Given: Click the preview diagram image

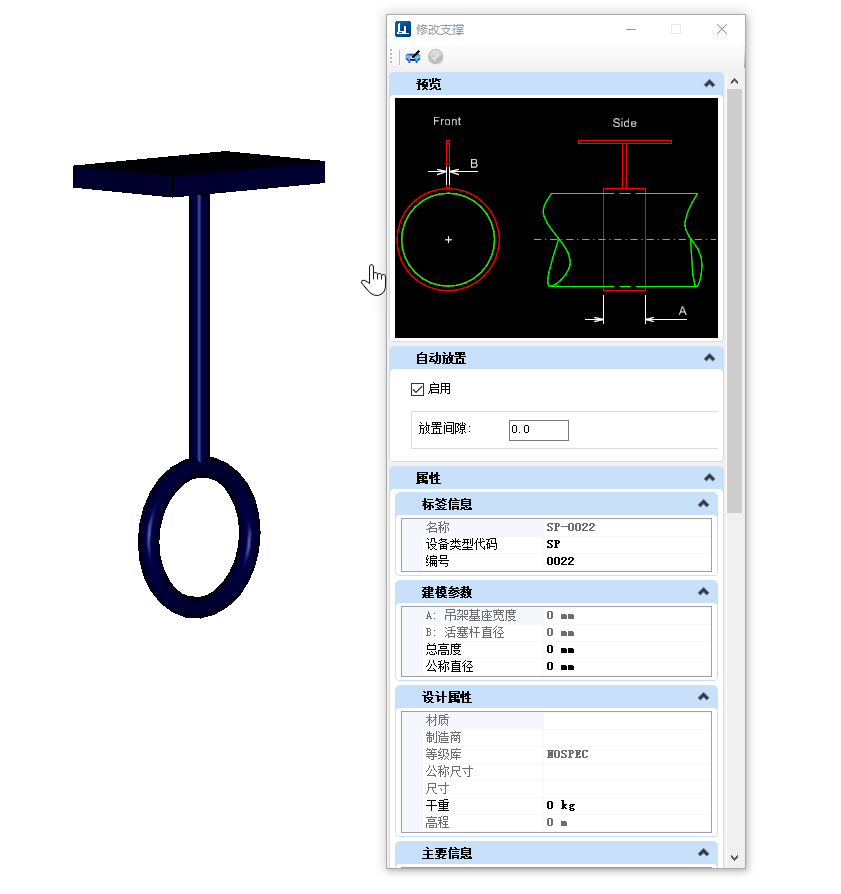Looking at the screenshot, I should point(556,218).
